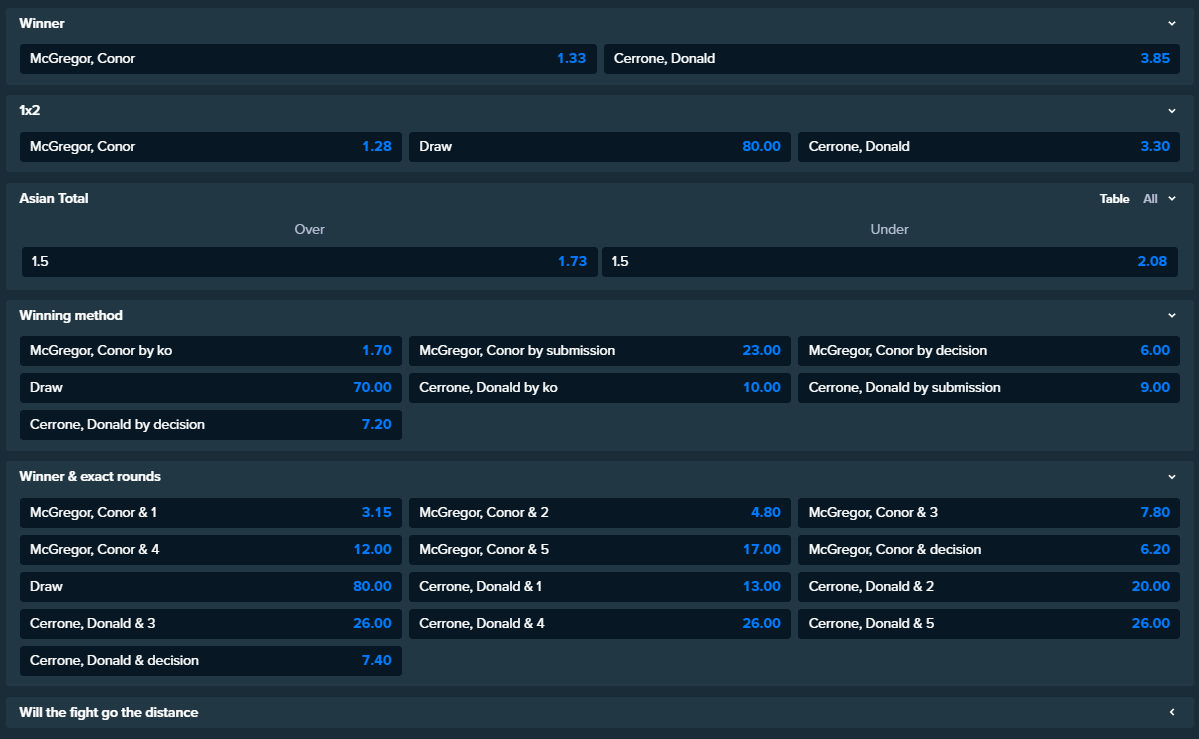1199x739 pixels.
Task: Bet on McGregor, Conor to win at 1.33
Action: pyautogui.click(x=308, y=59)
